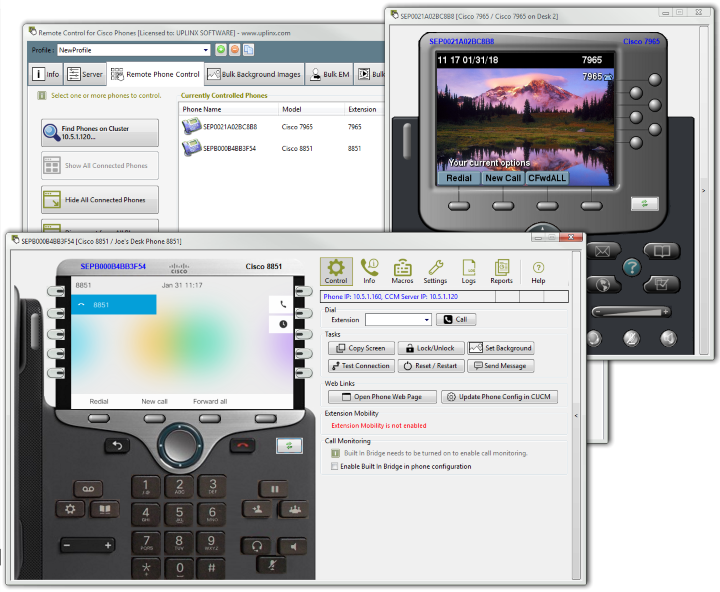Click the Redial softkey on 7965 screen
This screenshot has height=592, width=720.
pyautogui.click(x=459, y=178)
